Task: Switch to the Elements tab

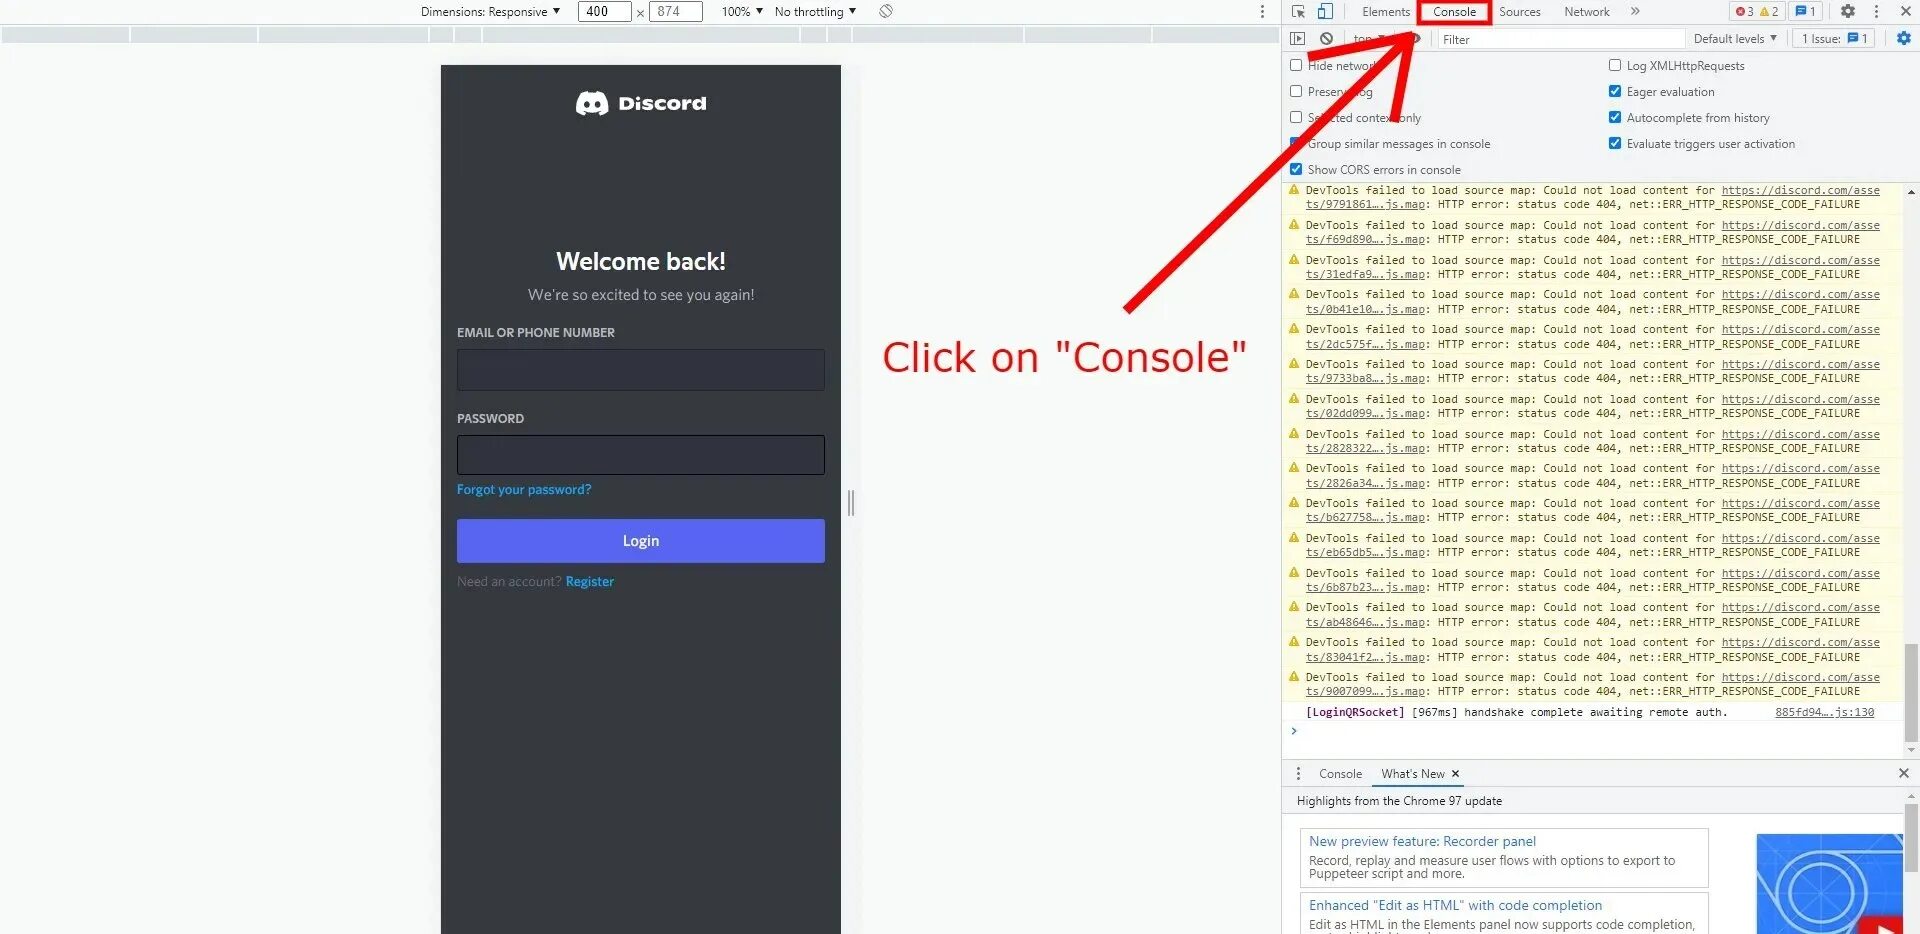Action: click(x=1385, y=12)
